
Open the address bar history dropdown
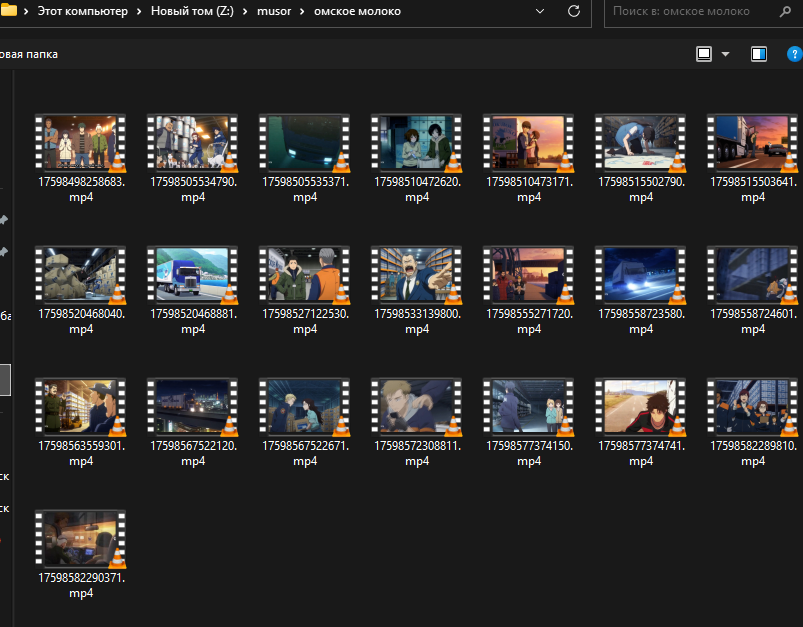coord(540,11)
